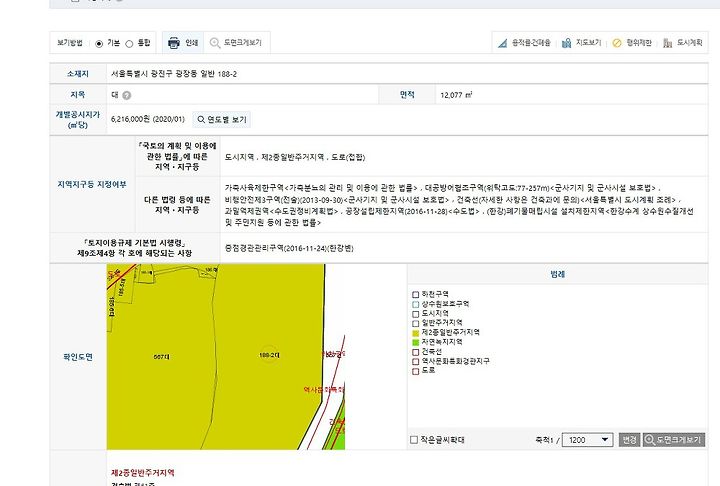Click the 면적 column label
This screenshot has width=720, height=486.
point(407,95)
